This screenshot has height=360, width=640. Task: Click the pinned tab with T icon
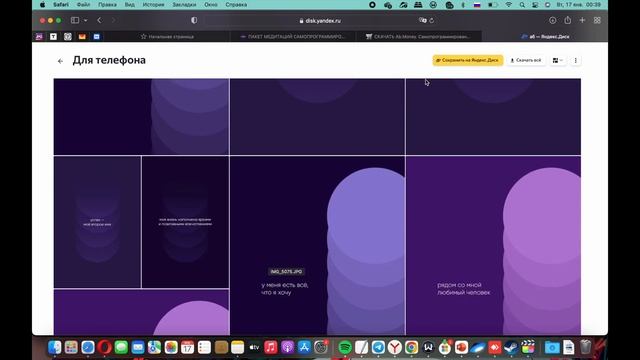coord(53,36)
